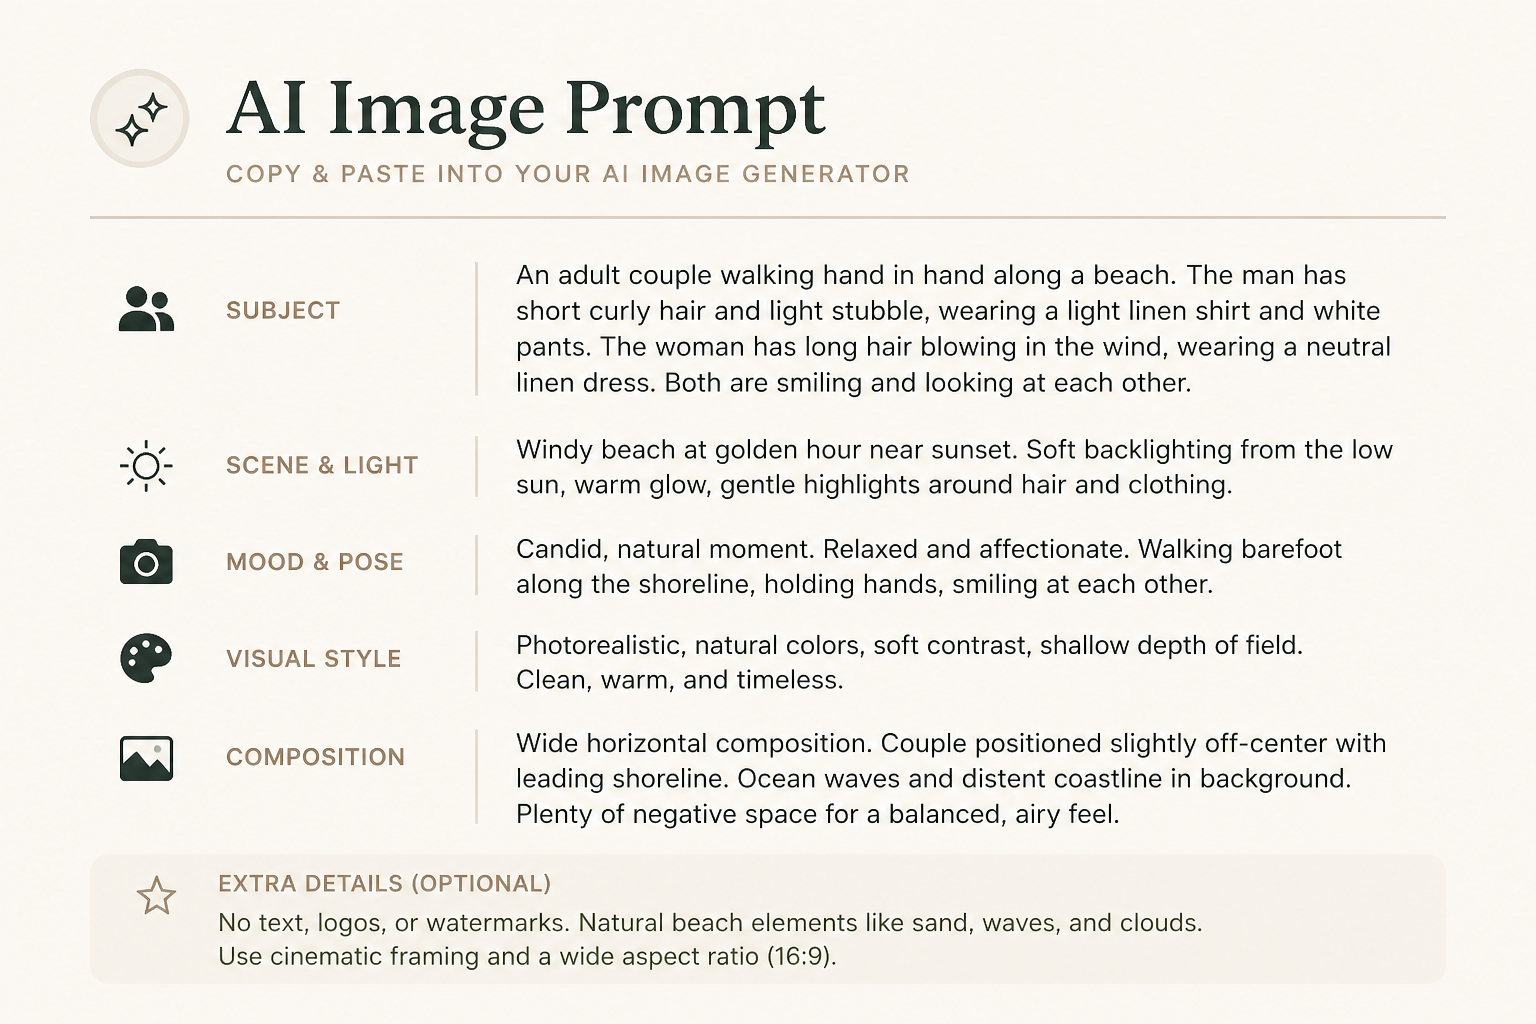The width and height of the screenshot is (1536, 1024).
Task: Click the picture frame Composition icon
Action: (146, 758)
